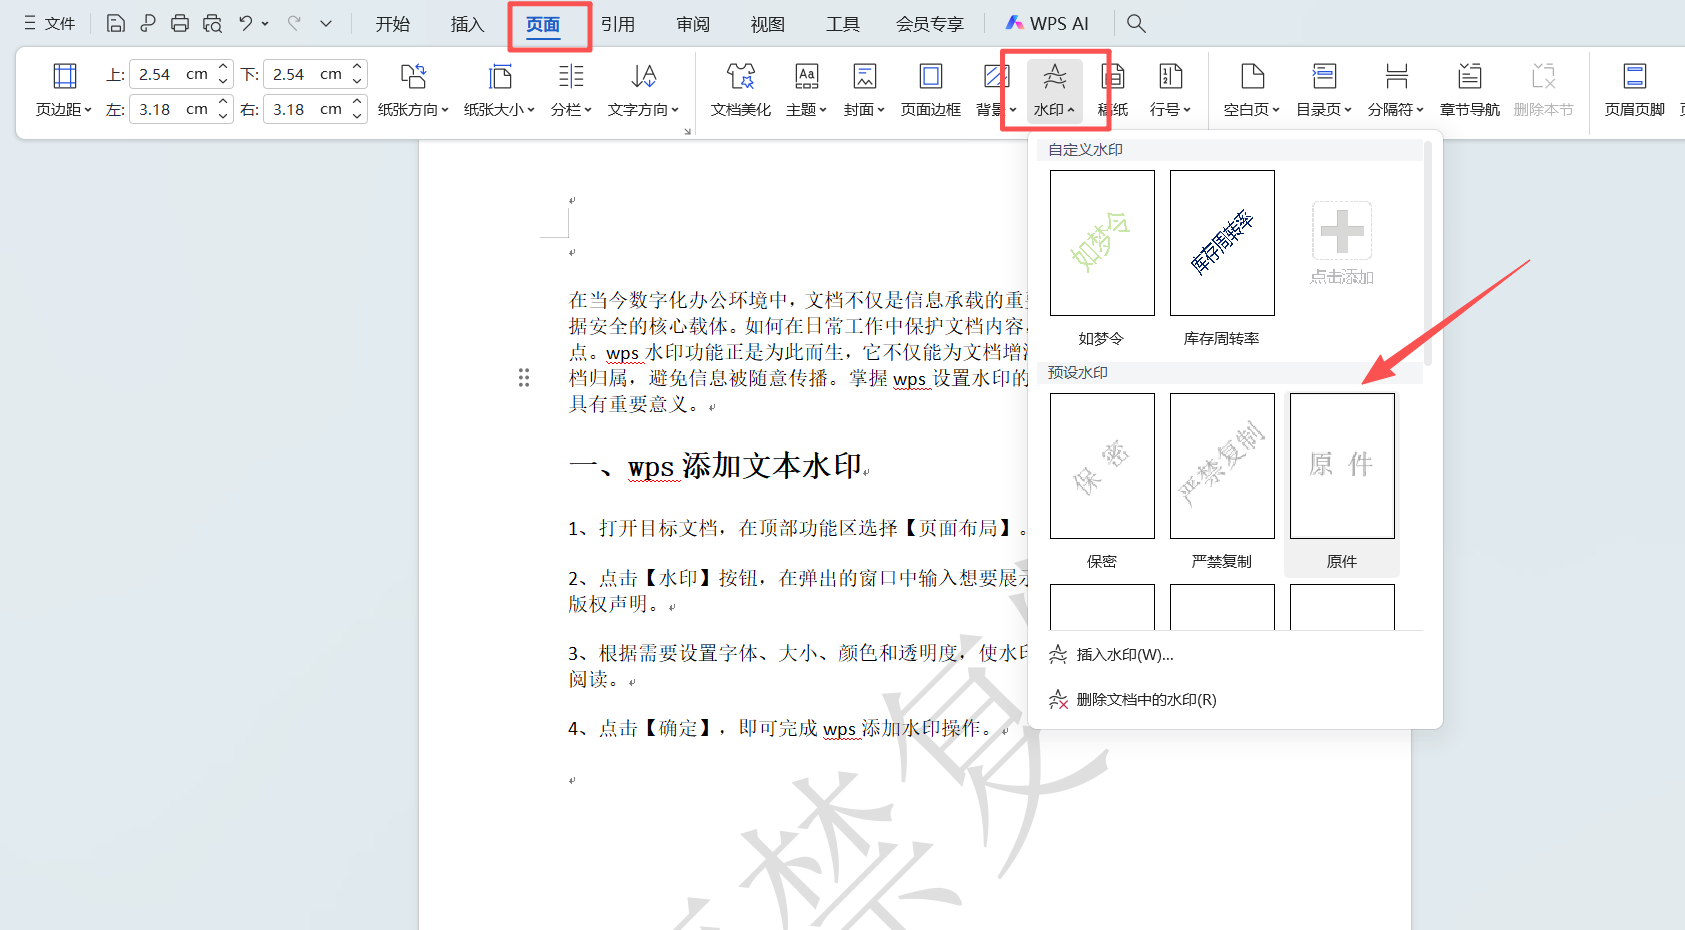Screen dimensions: 1685x930
Task: Click the WPS AI button
Action: pos(1047,23)
